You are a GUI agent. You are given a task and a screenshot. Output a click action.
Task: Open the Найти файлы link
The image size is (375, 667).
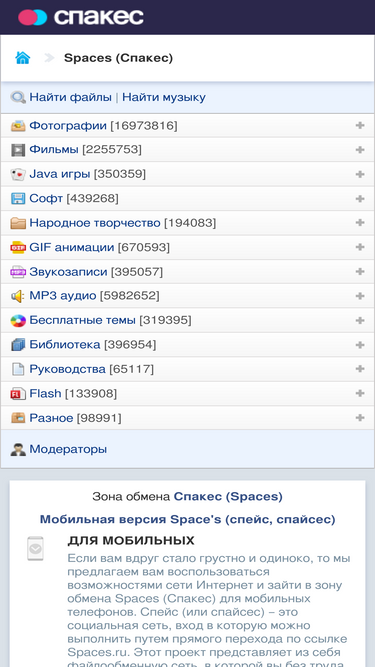[70, 97]
